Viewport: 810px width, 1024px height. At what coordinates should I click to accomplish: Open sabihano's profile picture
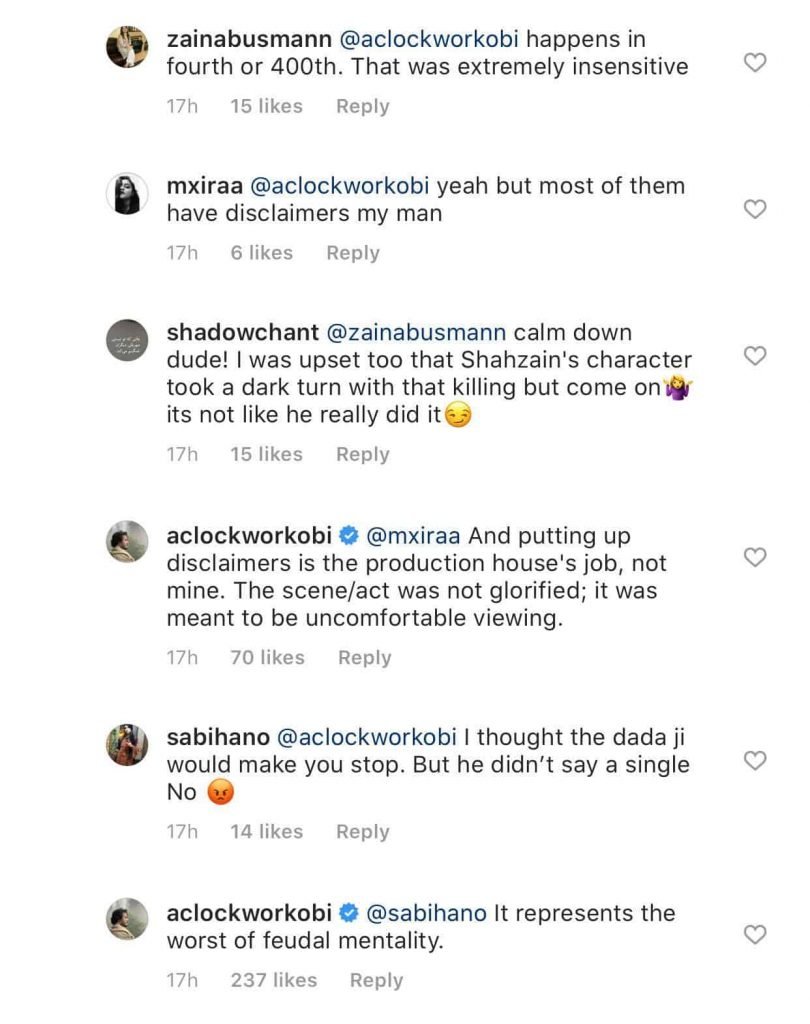pyautogui.click(x=127, y=745)
